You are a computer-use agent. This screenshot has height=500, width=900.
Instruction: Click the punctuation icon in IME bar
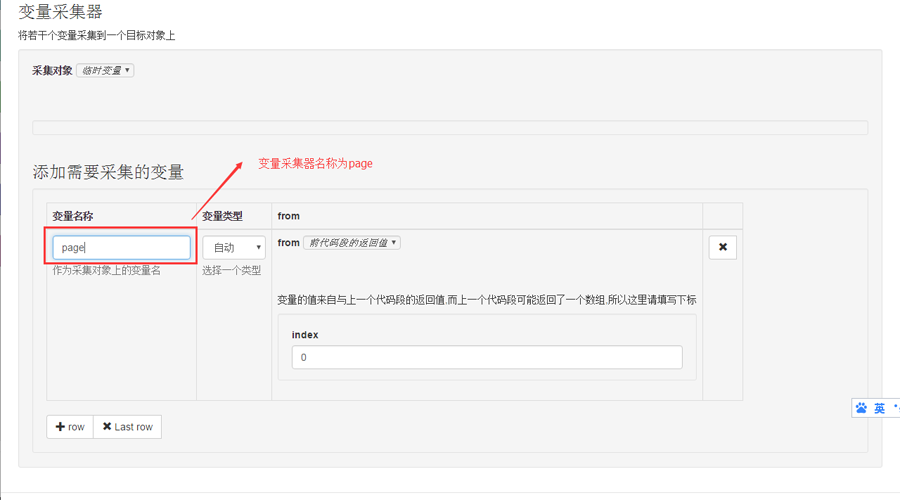[x=896, y=408]
